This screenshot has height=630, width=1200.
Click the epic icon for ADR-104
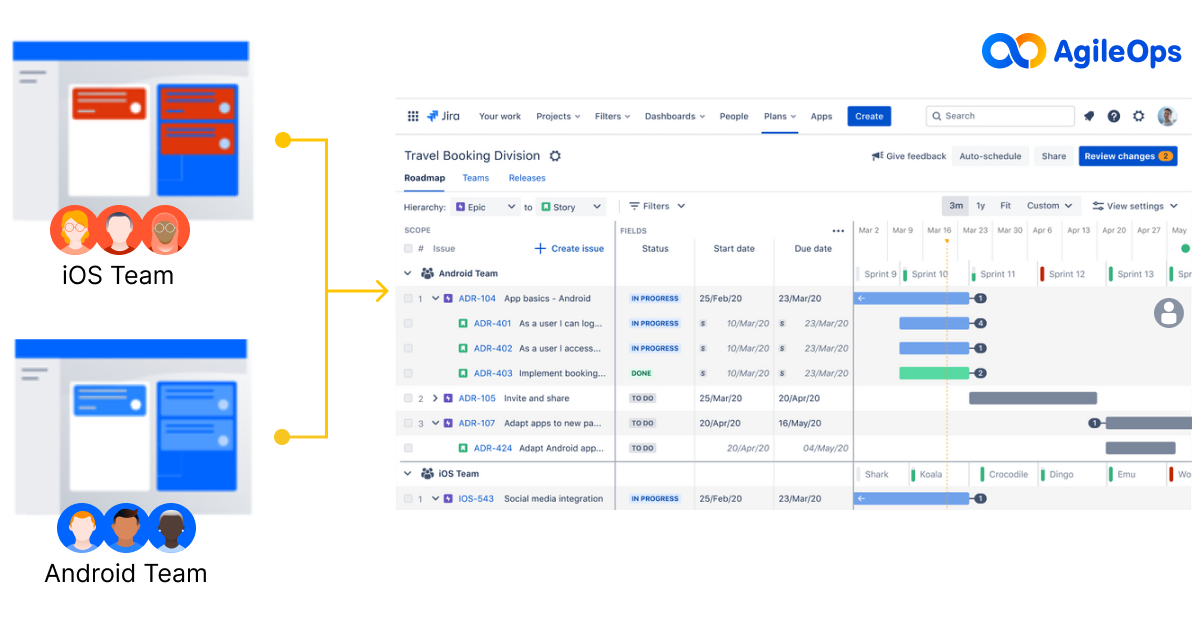tap(448, 299)
